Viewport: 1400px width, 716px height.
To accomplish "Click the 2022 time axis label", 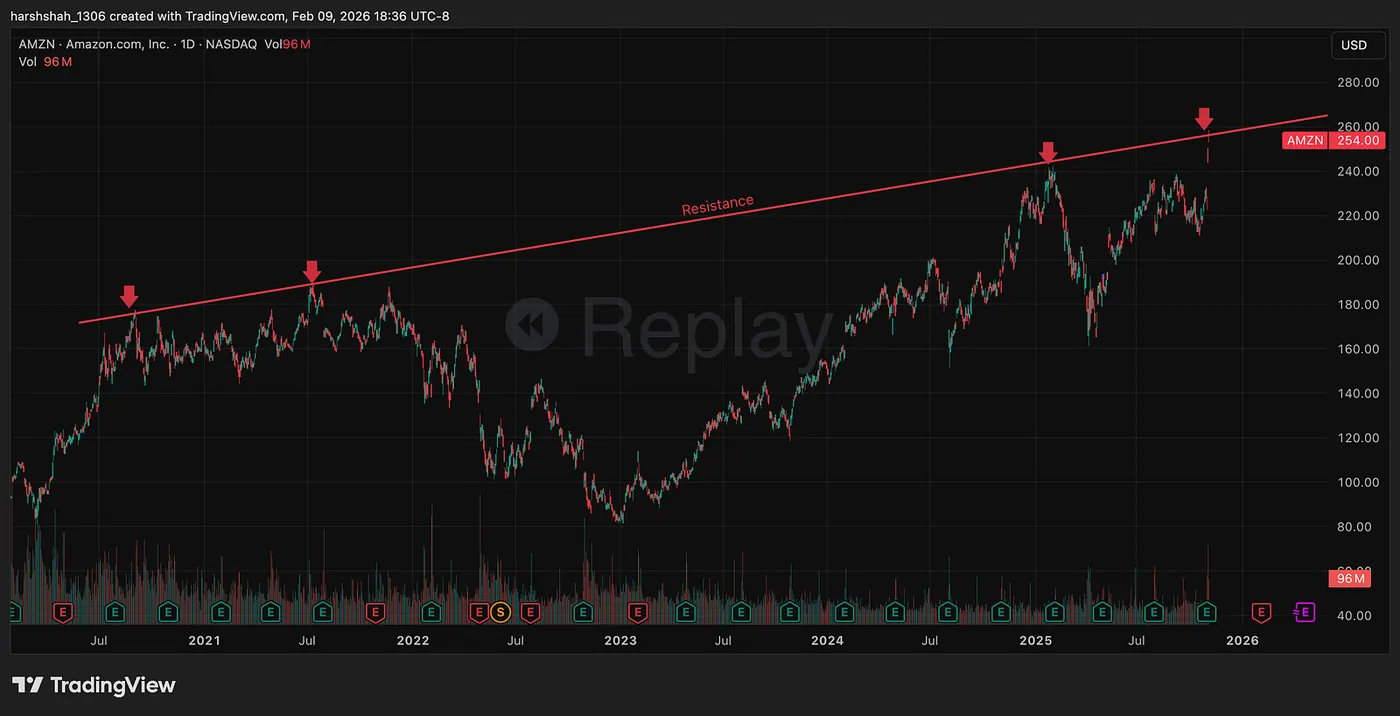I will point(412,640).
